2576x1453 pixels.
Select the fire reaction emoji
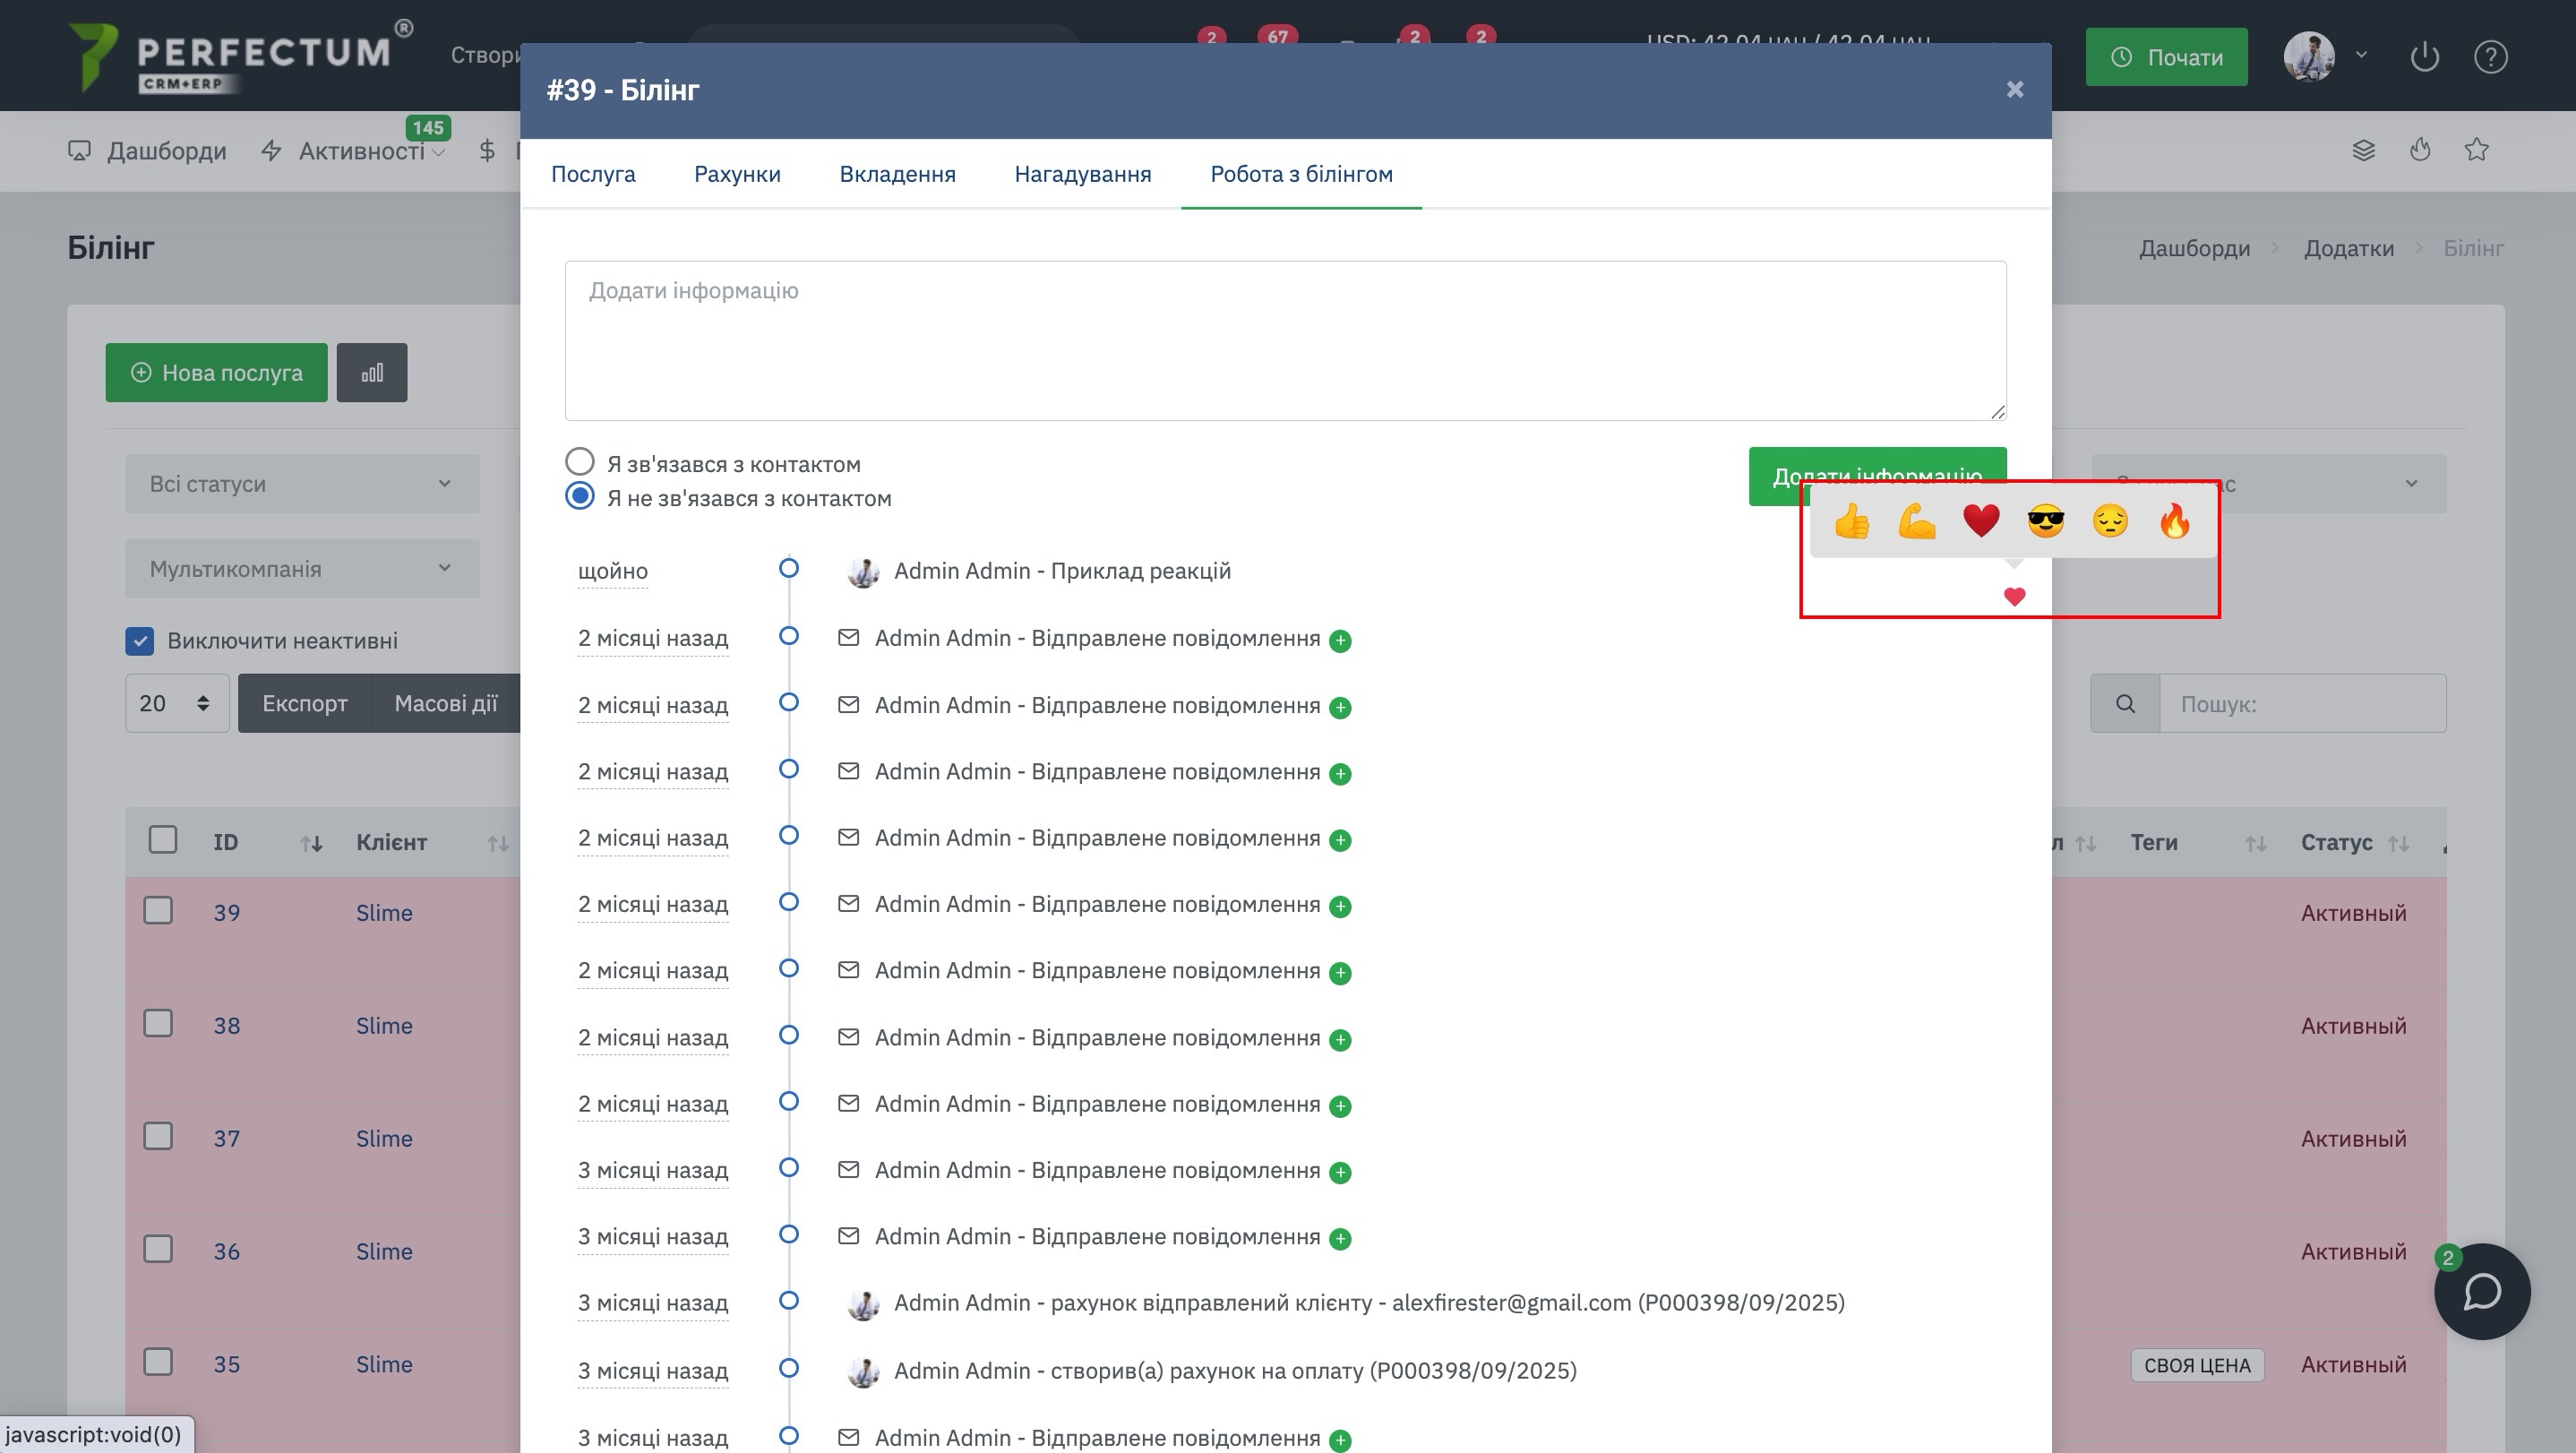pos(2174,521)
